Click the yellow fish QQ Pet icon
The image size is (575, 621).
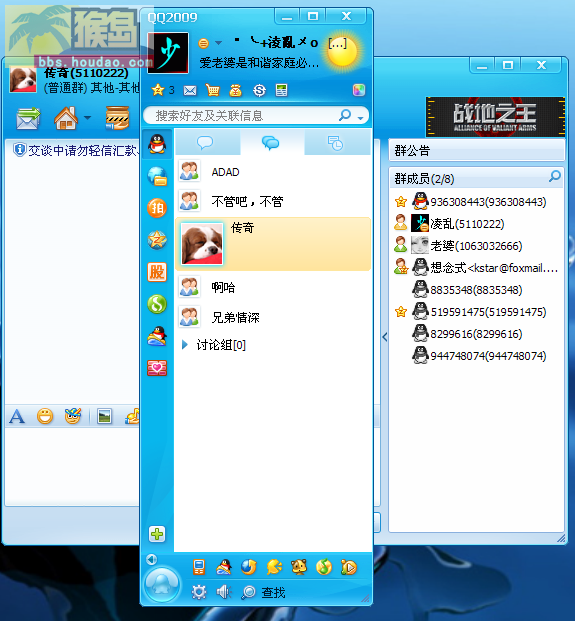tap(274, 567)
